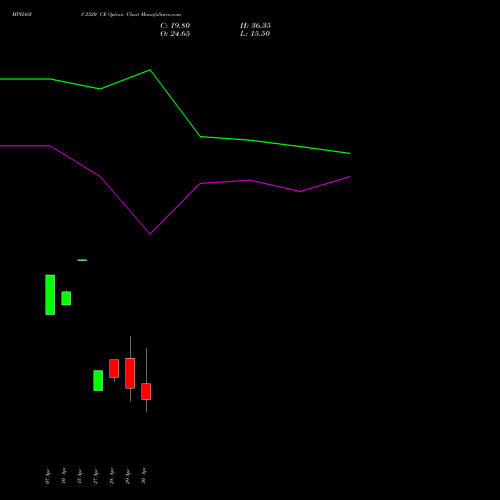The width and height of the screenshot is (500, 500).
Task: Click the close value 'C: 19.80'
Action: click(x=175, y=26)
